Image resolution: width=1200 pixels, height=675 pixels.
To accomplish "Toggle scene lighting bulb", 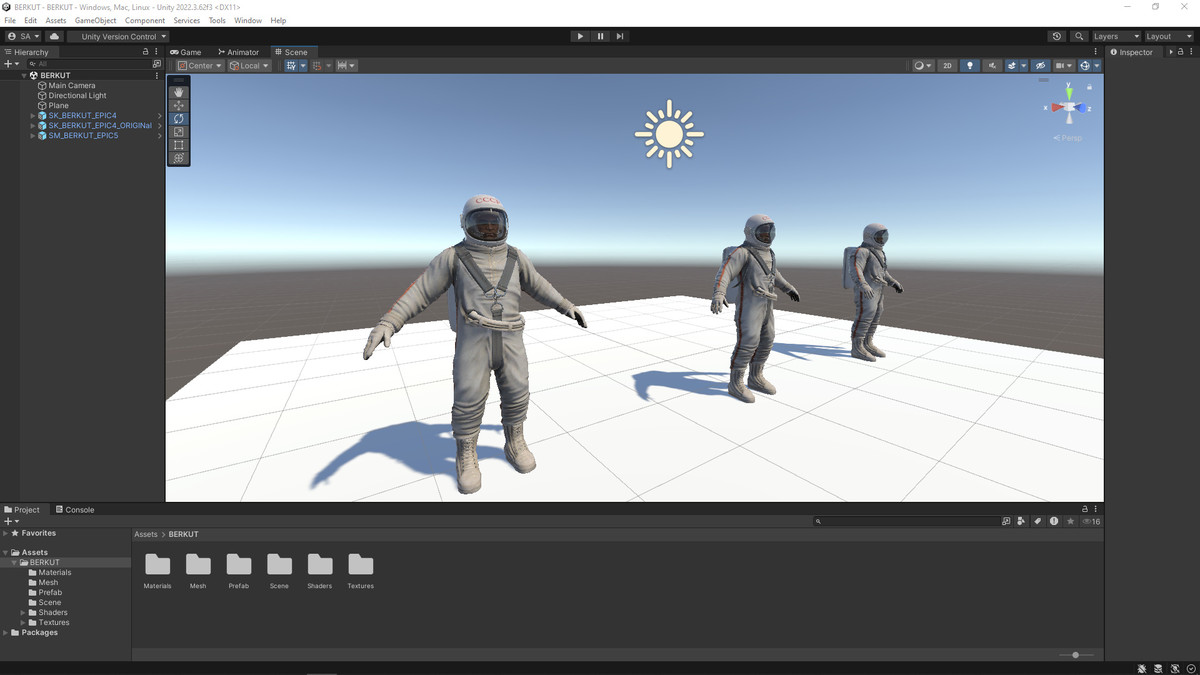I will (969, 66).
